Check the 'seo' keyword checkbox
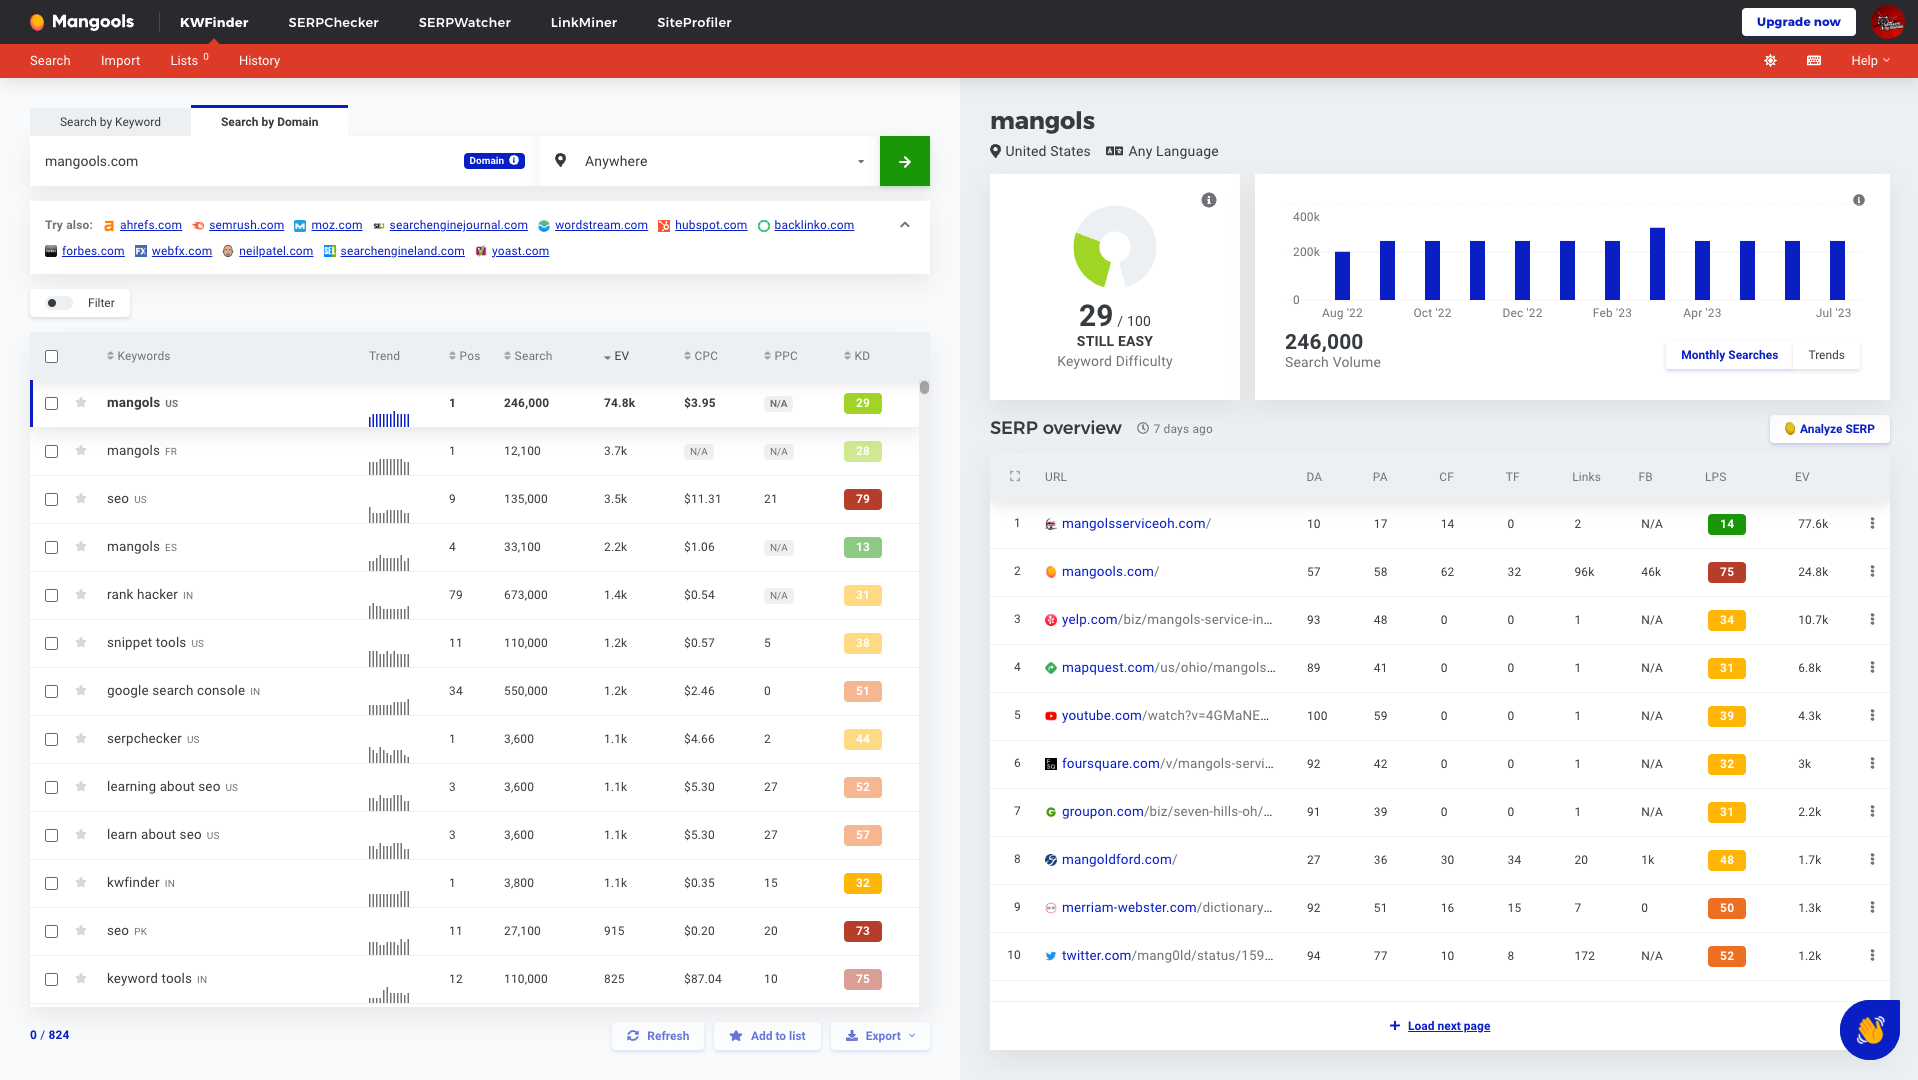 tap(51, 499)
